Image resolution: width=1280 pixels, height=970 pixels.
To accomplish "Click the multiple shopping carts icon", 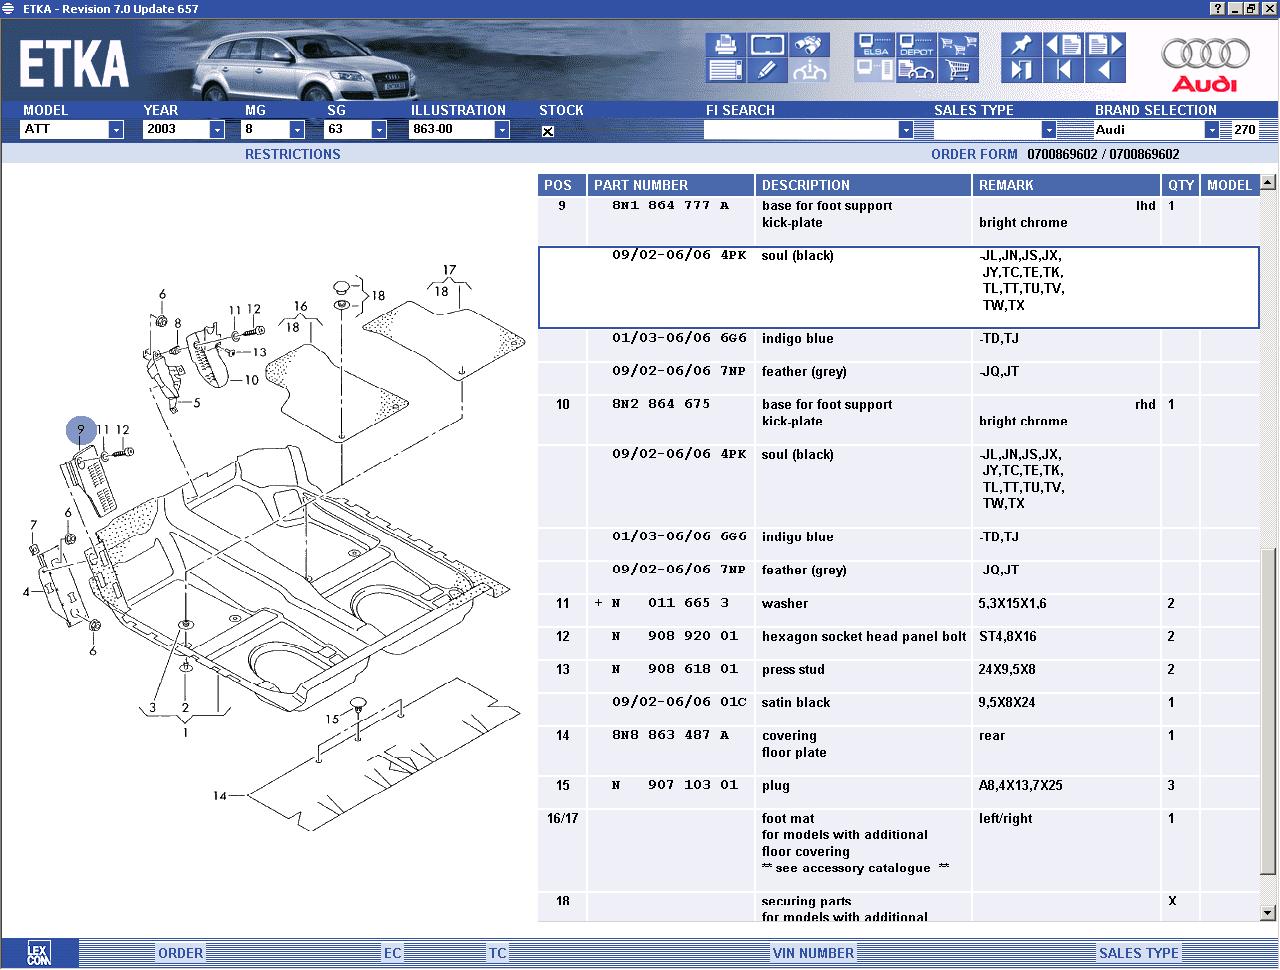I will coord(959,45).
